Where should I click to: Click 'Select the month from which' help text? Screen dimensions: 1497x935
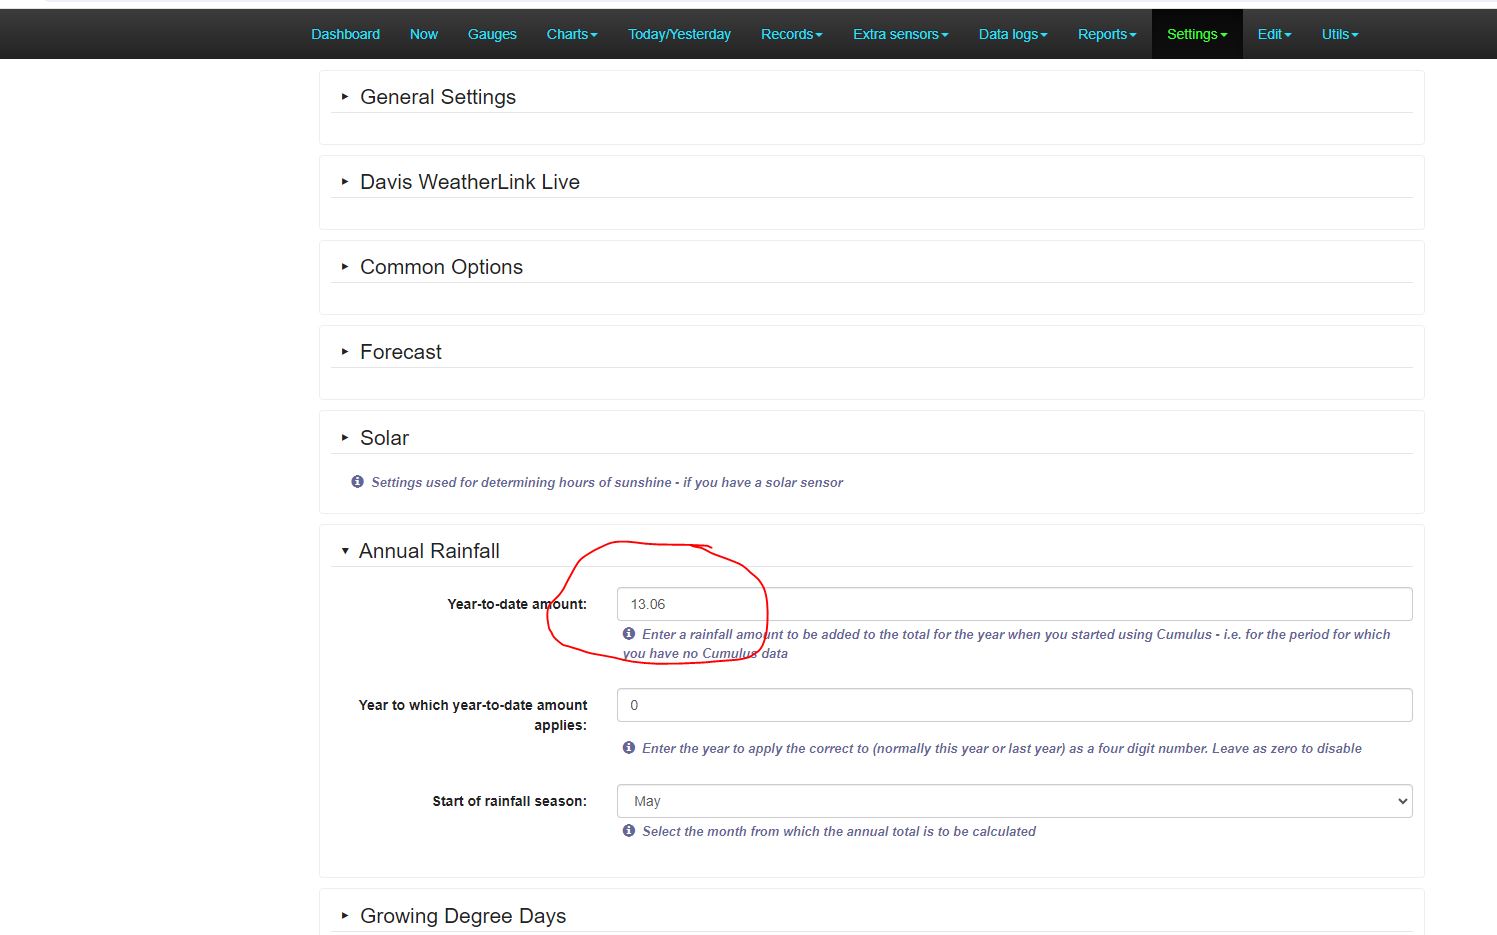(839, 831)
